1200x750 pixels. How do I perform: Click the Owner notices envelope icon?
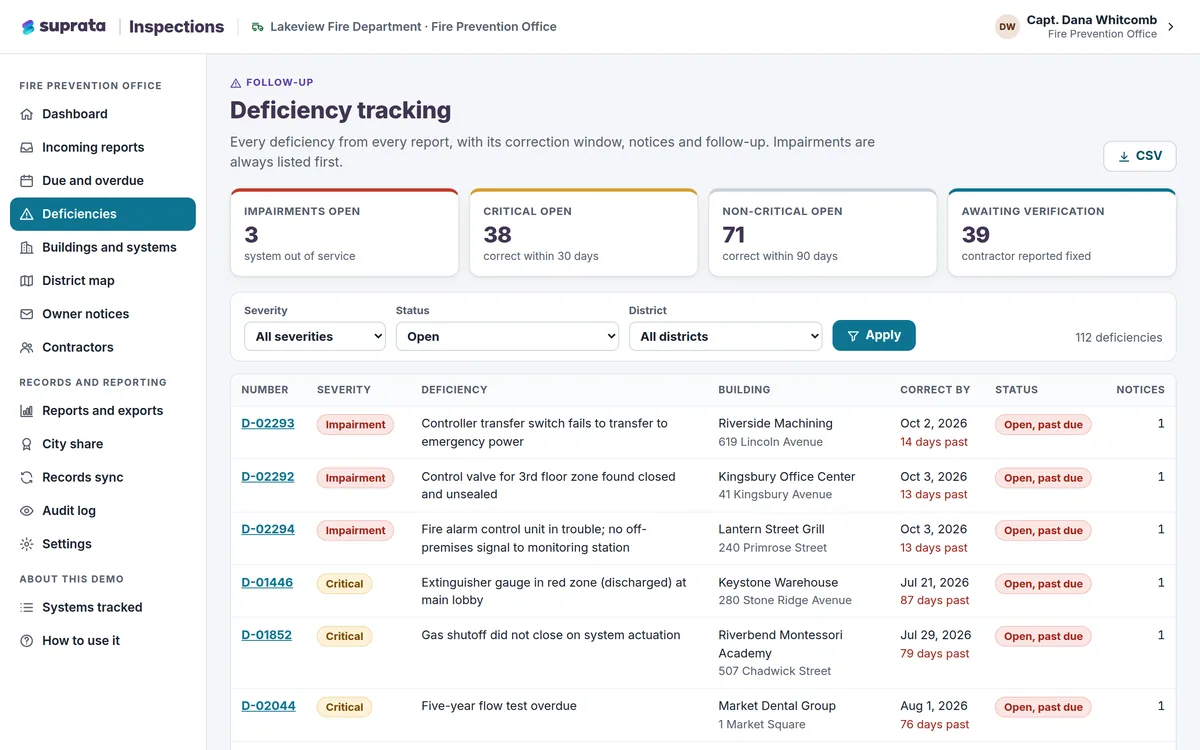pyautogui.click(x=27, y=314)
